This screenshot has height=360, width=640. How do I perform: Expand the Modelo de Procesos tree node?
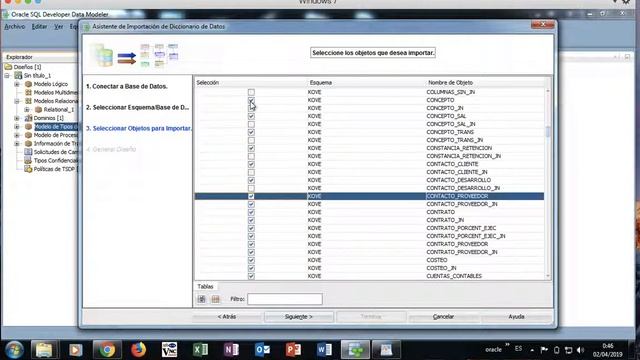pos(17,135)
